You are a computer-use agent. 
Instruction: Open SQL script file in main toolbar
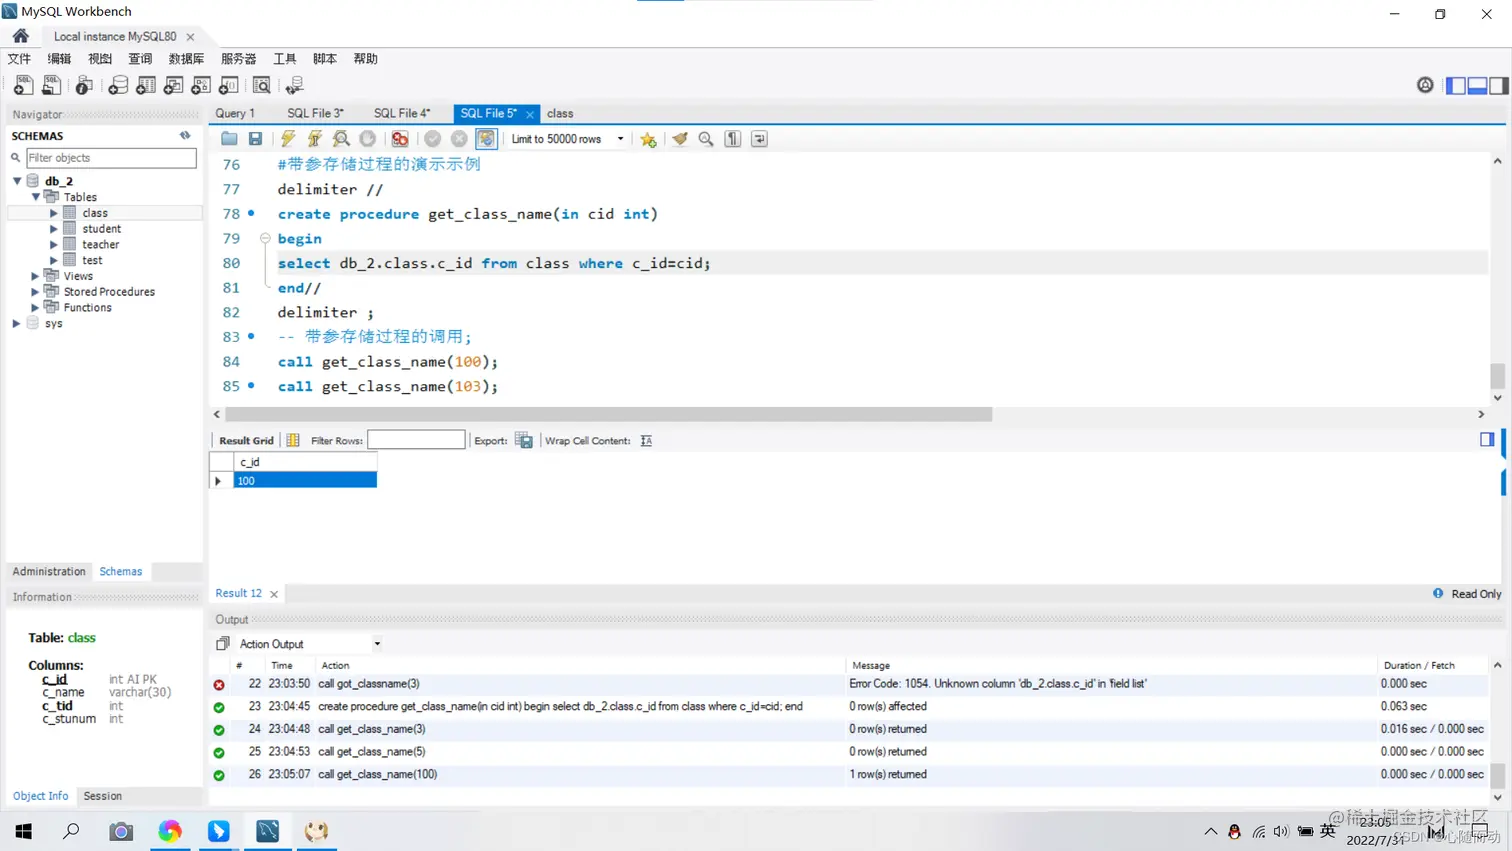click(x=51, y=86)
